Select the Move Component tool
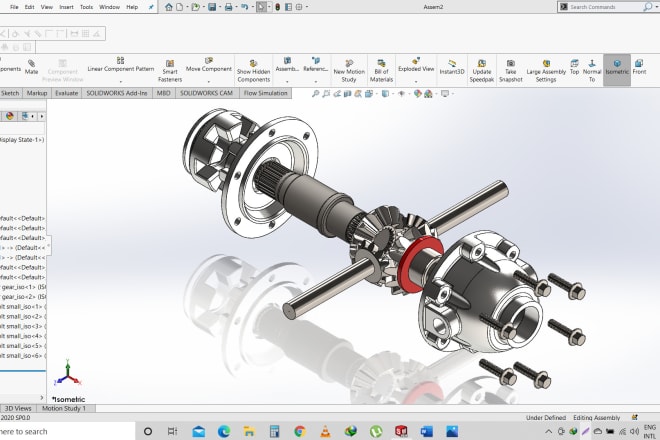The height and width of the screenshot is (440, 660). (x=209, y=64)
